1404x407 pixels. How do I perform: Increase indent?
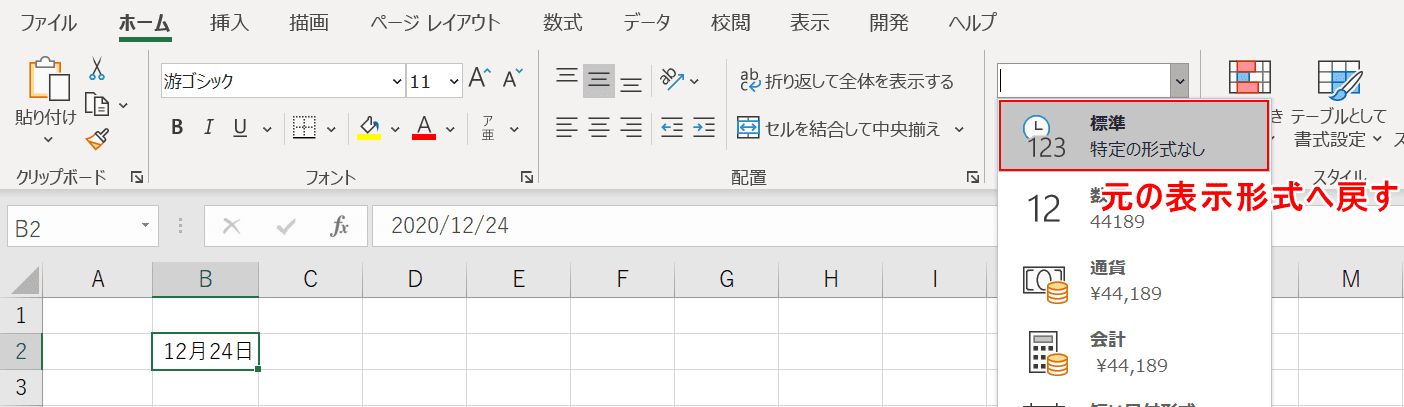[x=704, y=127]
